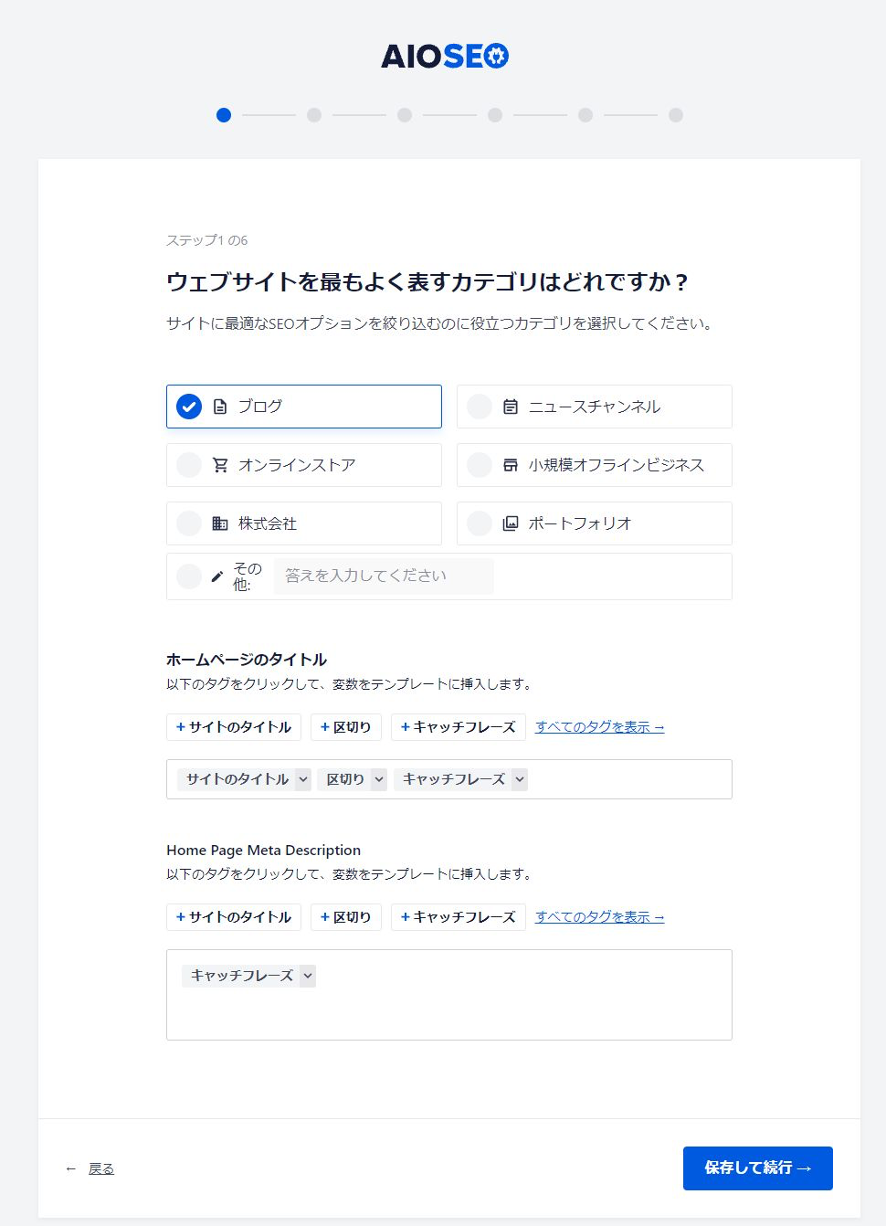This screenshot has width=887, height=1227.
Task: Click the portfolio image icon
Action: click(510, 523)
